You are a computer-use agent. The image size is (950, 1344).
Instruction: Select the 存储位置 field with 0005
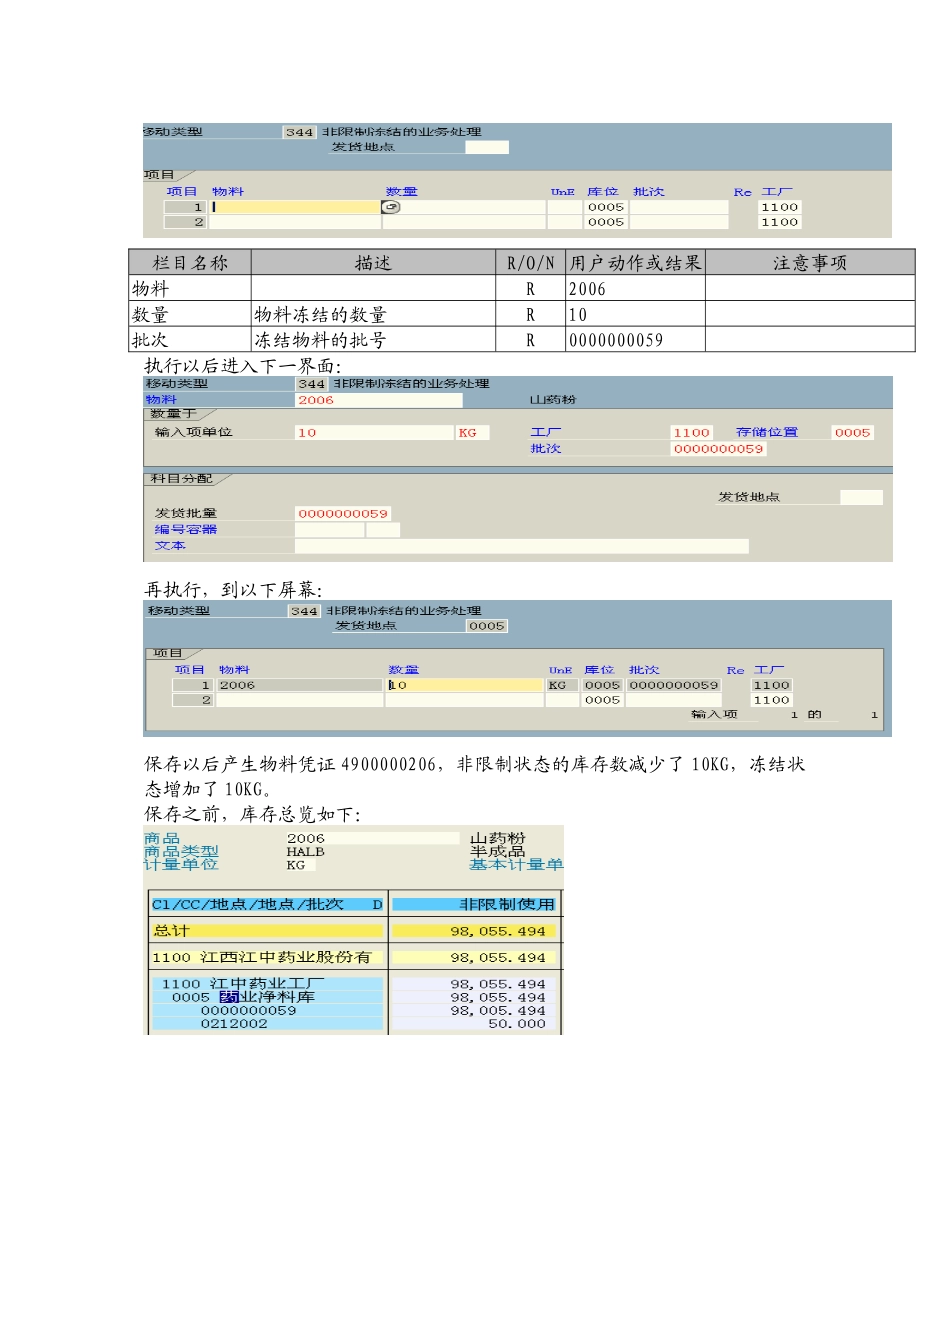coord(852,433)
